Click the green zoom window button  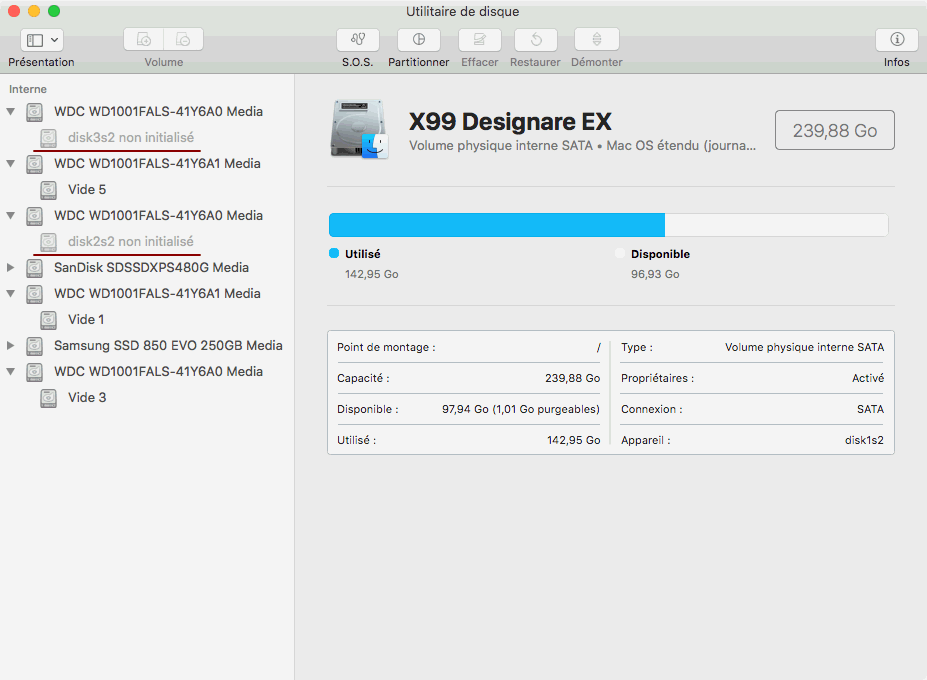(x=54, y=11)
